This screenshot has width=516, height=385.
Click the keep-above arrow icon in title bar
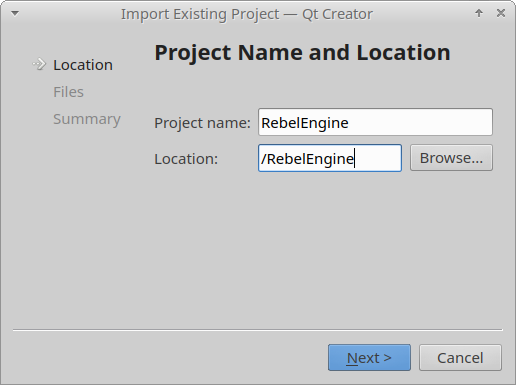[x=479, y=13]
